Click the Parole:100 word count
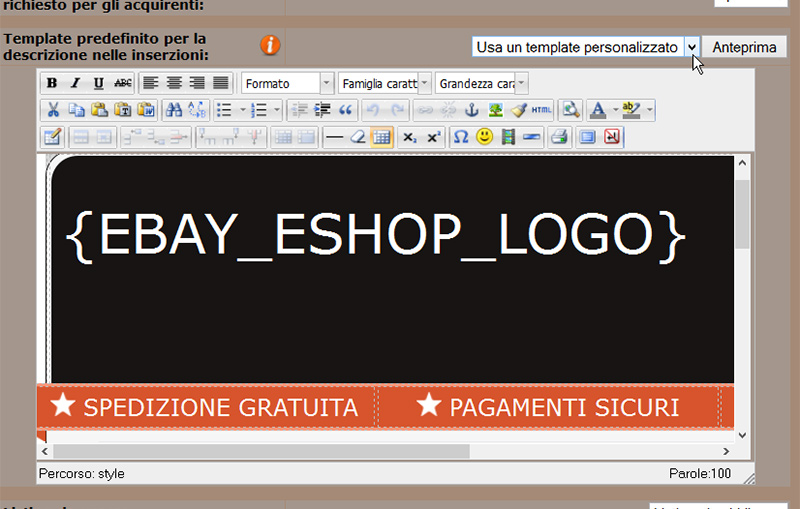Viewport: 800px width, 509px height. 699,474
